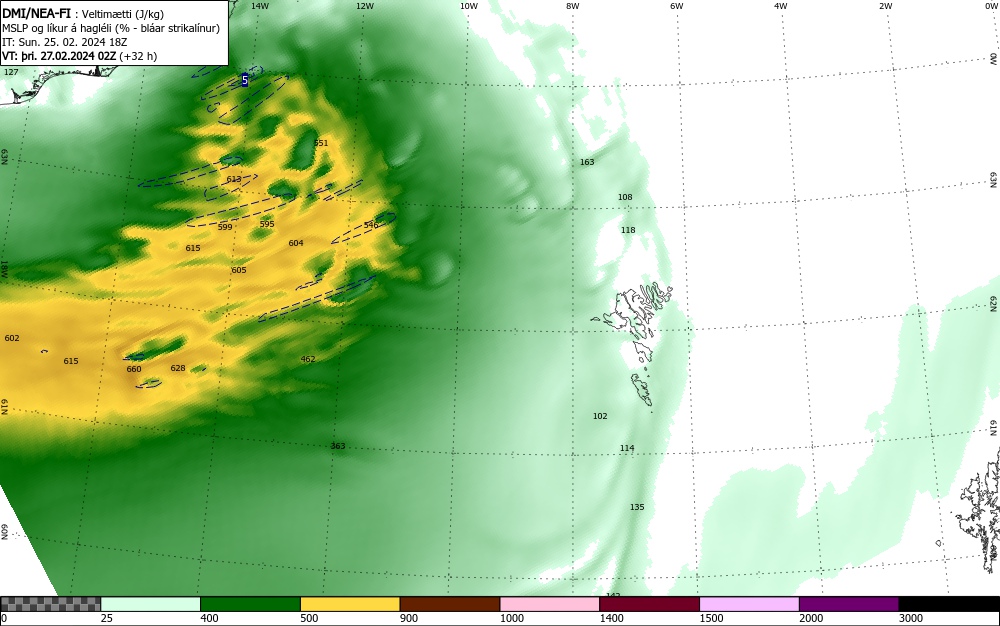Click the 660 value on the map
Screen dimensions: 1000x626
coord(134,369)
